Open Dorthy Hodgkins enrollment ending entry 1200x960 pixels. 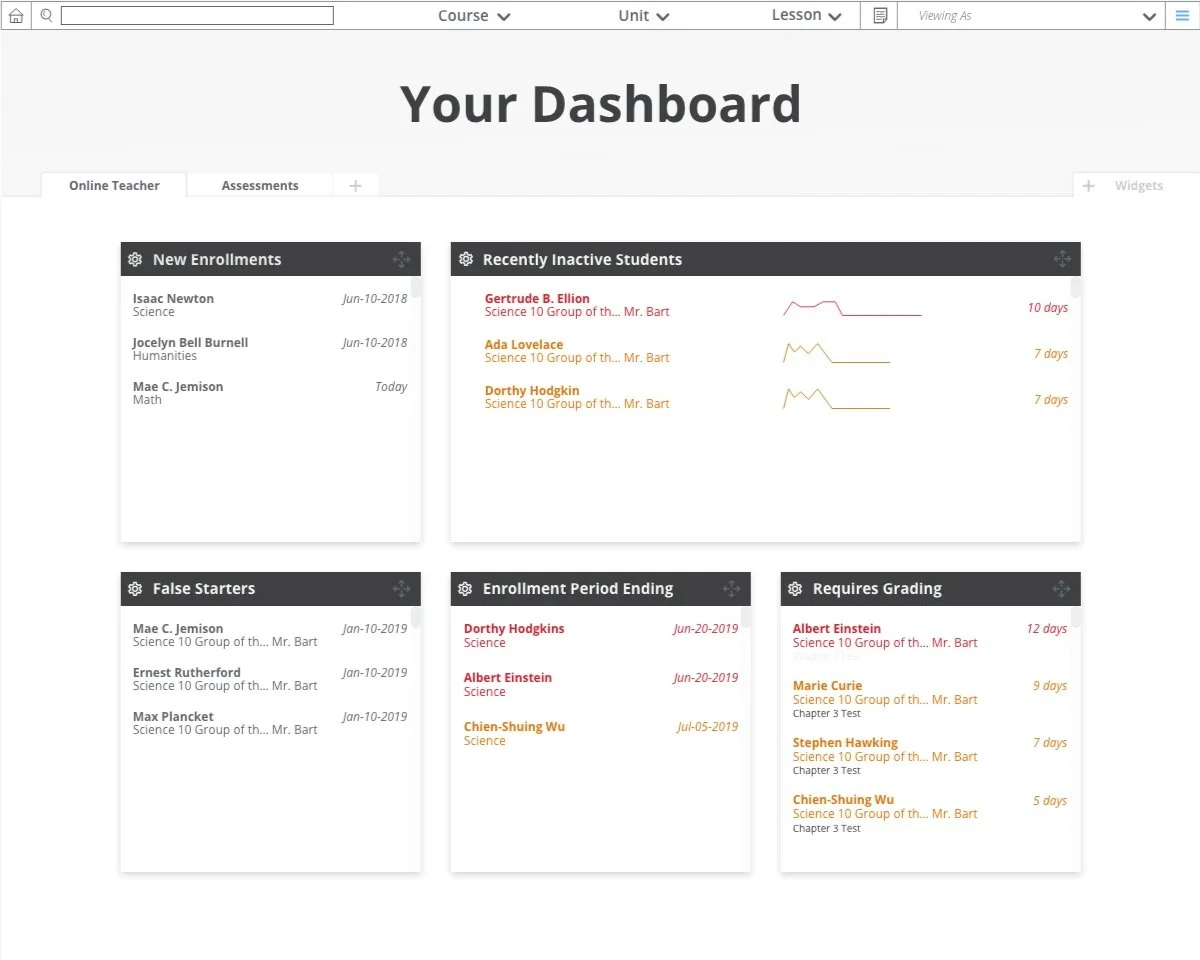(x=600, y=635)
